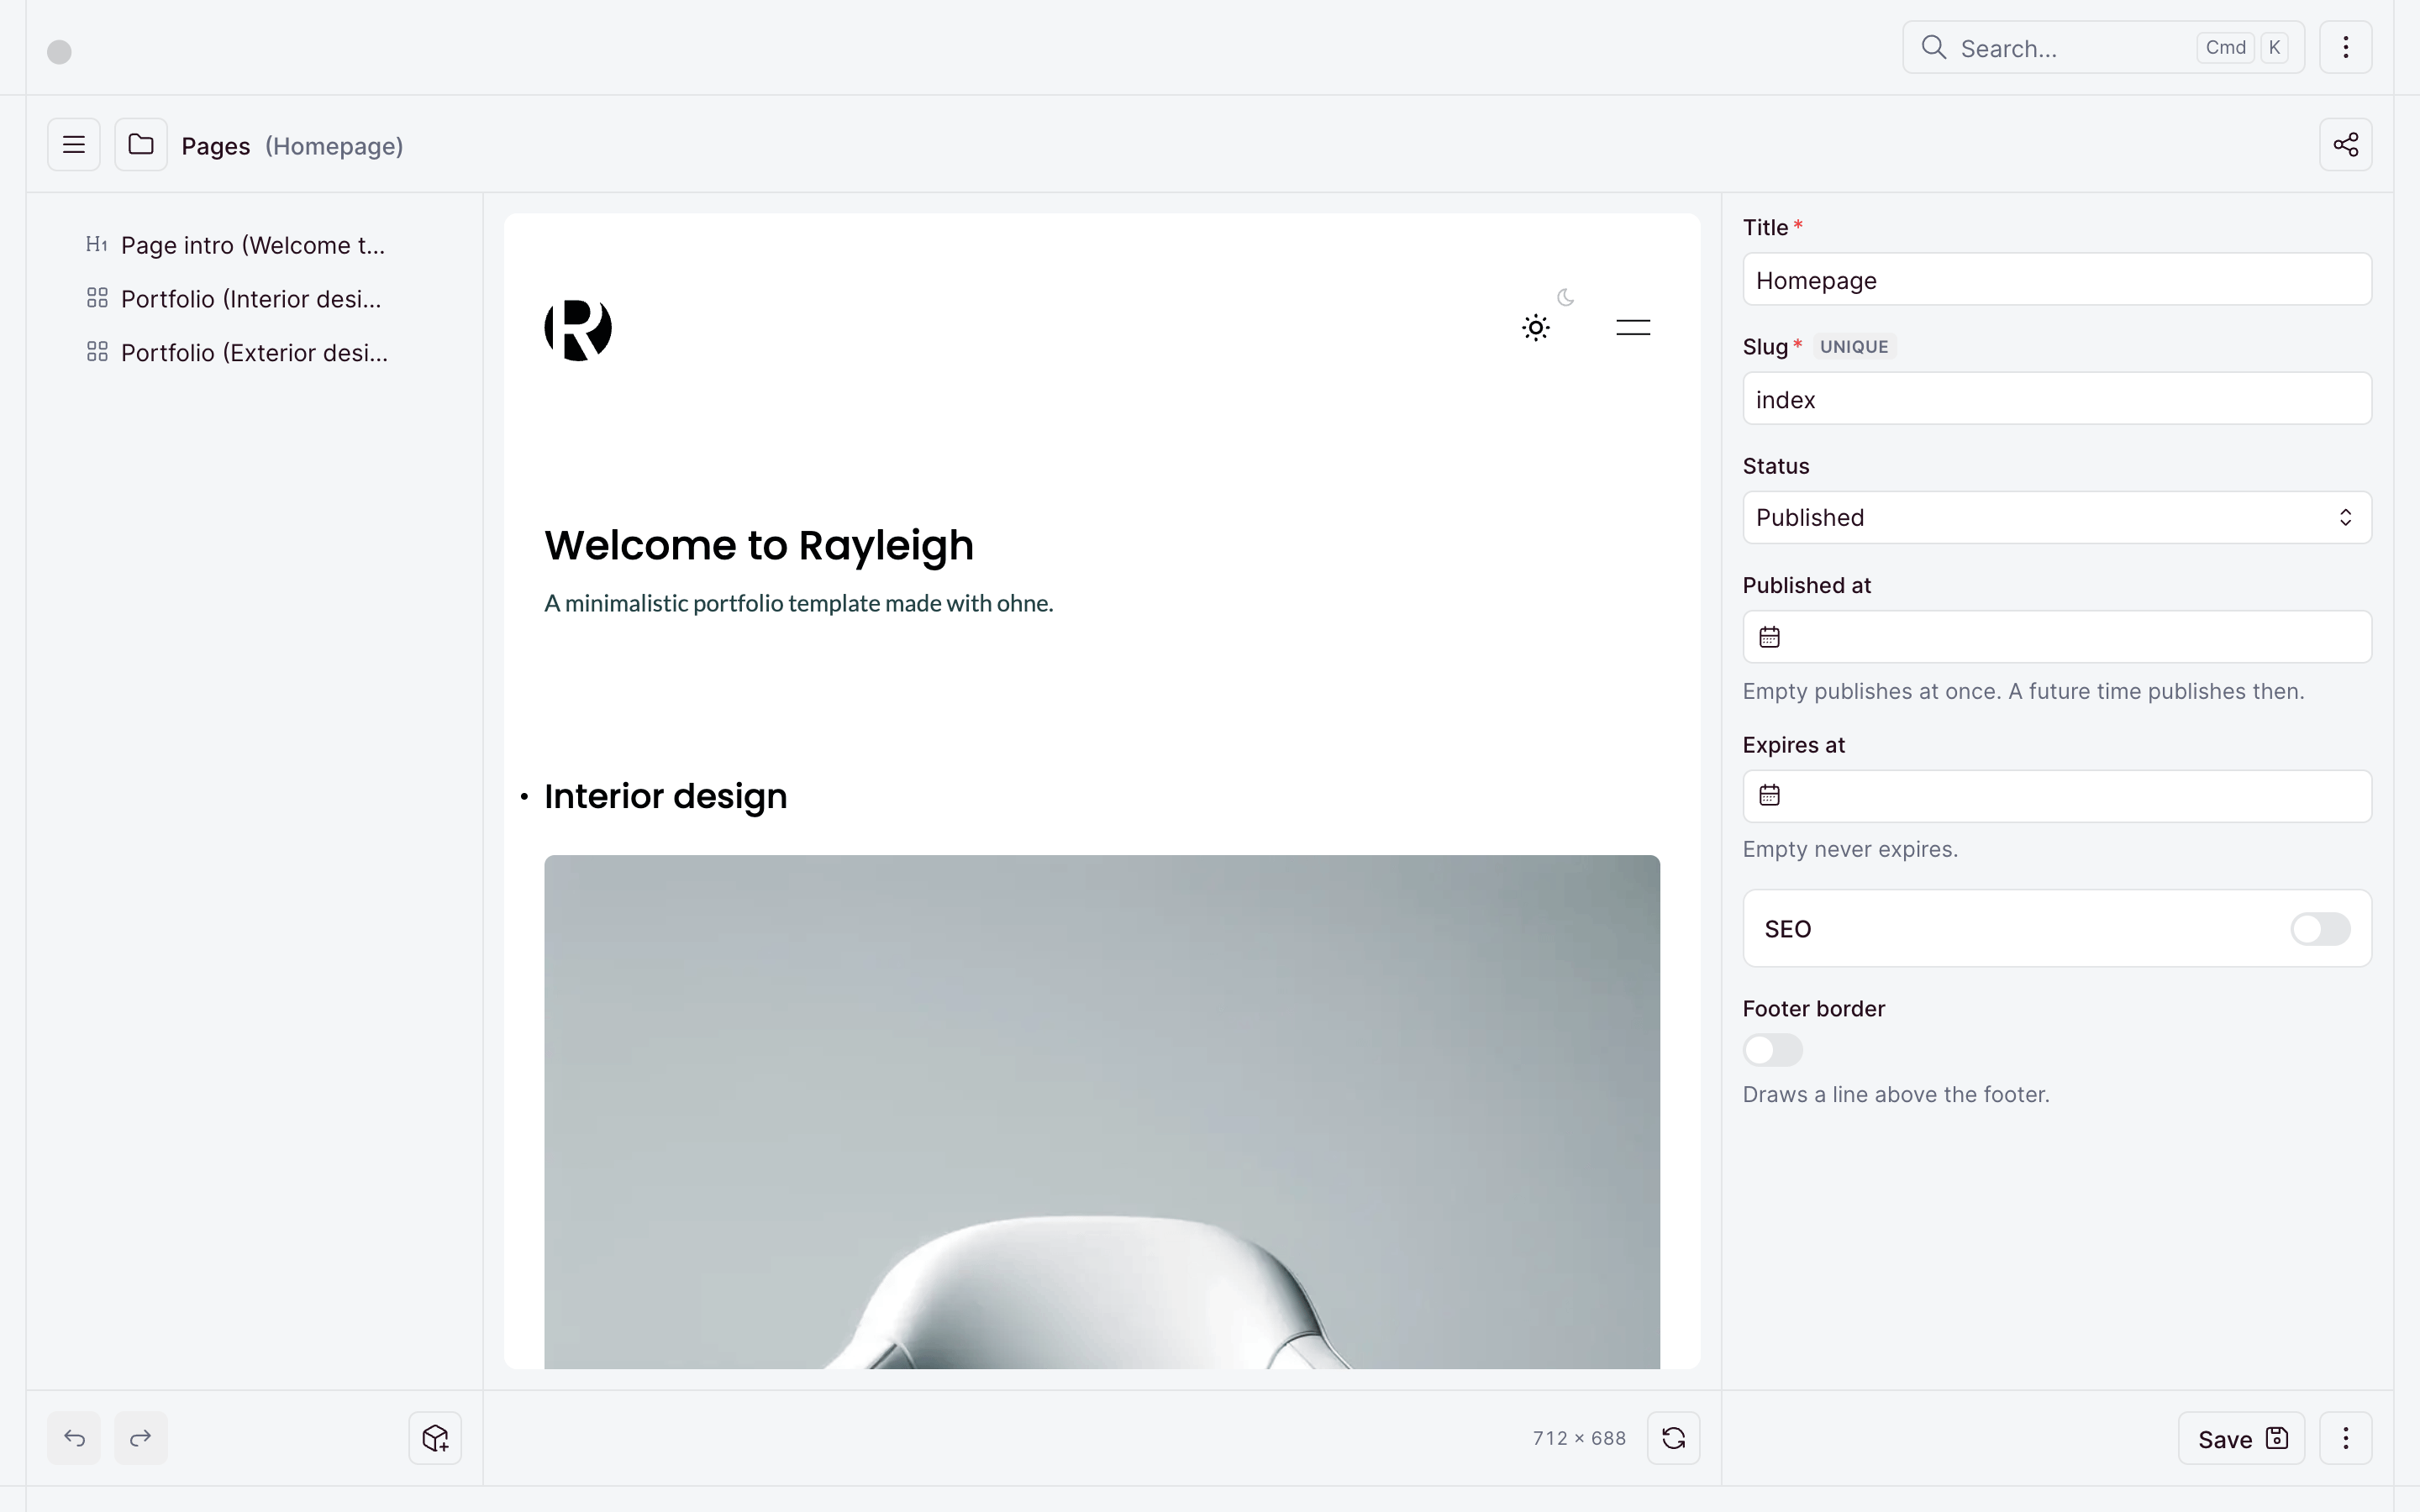The width and height of the screenshot is (2420, 1512).
Task: Open the hamburger sidebar menu
Action: tap(74, 145)
